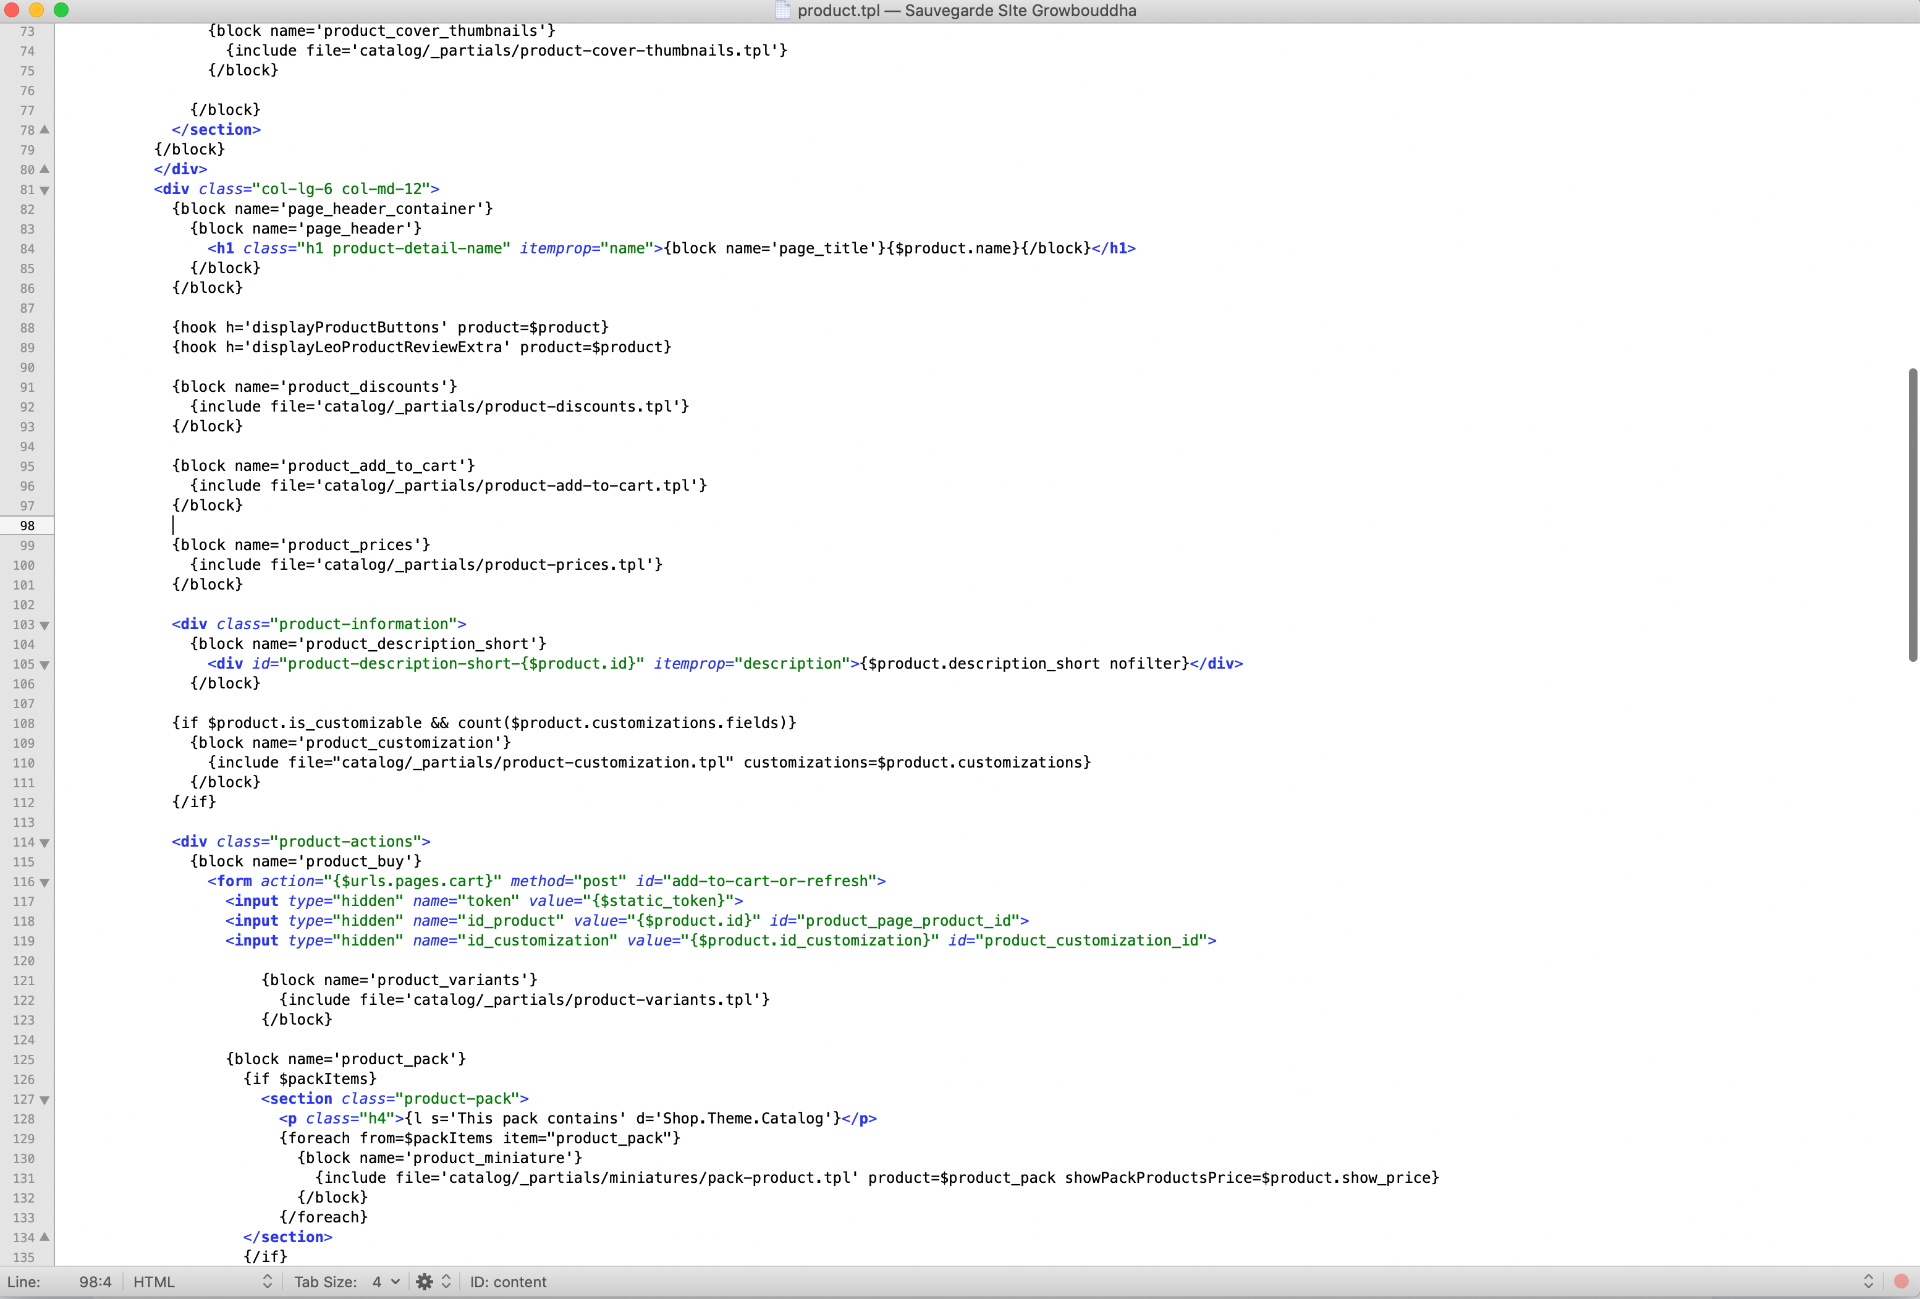Collapse the product-information div at line 103

(44, 625)
